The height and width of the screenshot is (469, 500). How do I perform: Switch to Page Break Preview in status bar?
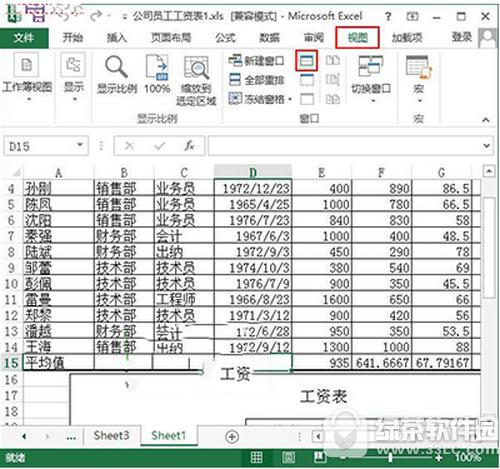click(319, 457)
